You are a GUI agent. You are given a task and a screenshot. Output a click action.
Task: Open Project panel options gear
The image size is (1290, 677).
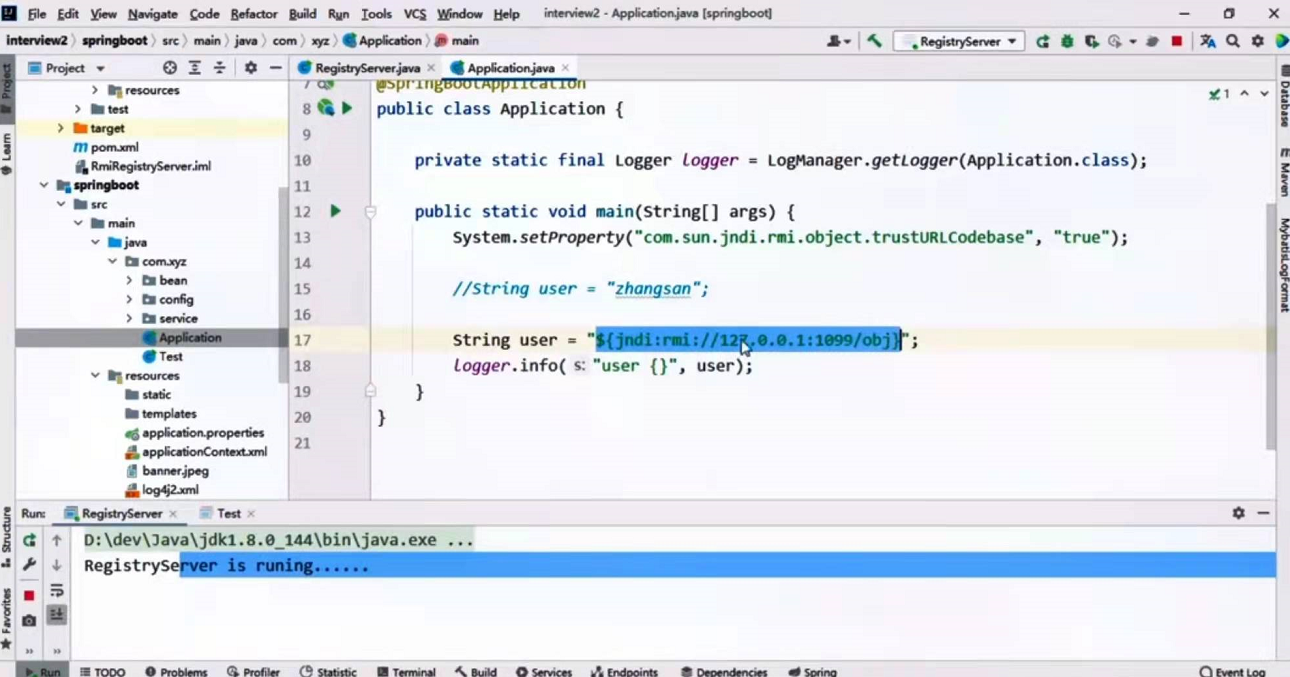(250, 68)
